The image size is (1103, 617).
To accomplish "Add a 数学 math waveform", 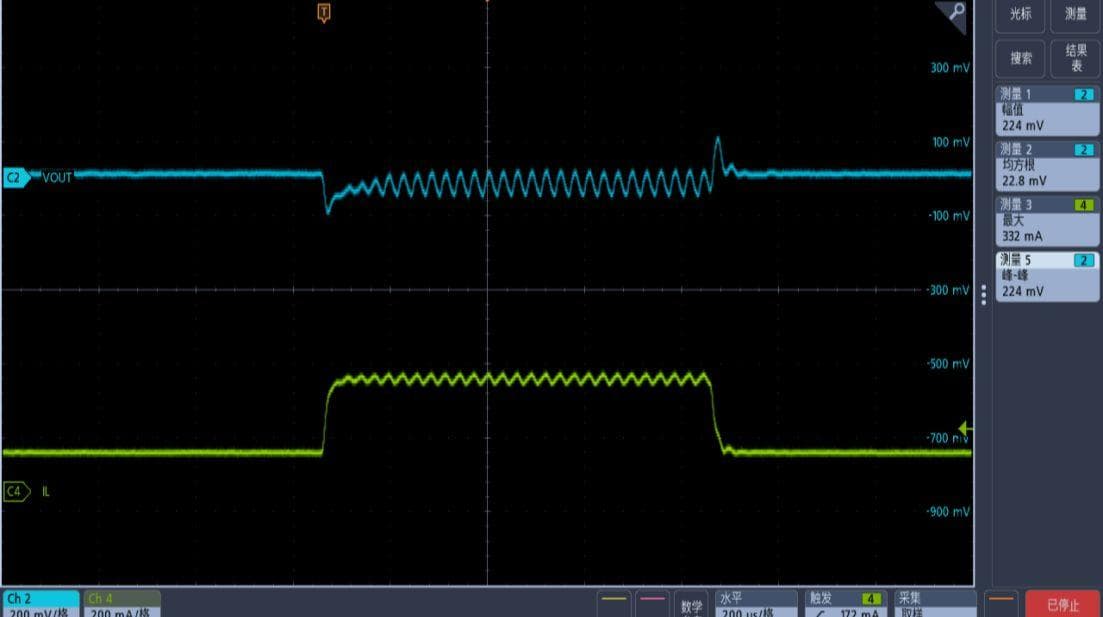I will pos(691,605).
